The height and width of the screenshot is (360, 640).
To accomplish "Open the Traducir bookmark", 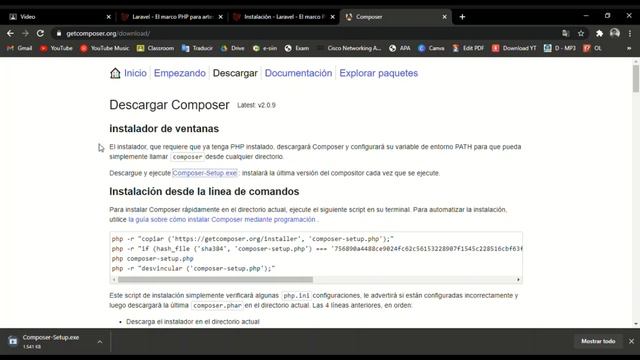I will (197, 48).
